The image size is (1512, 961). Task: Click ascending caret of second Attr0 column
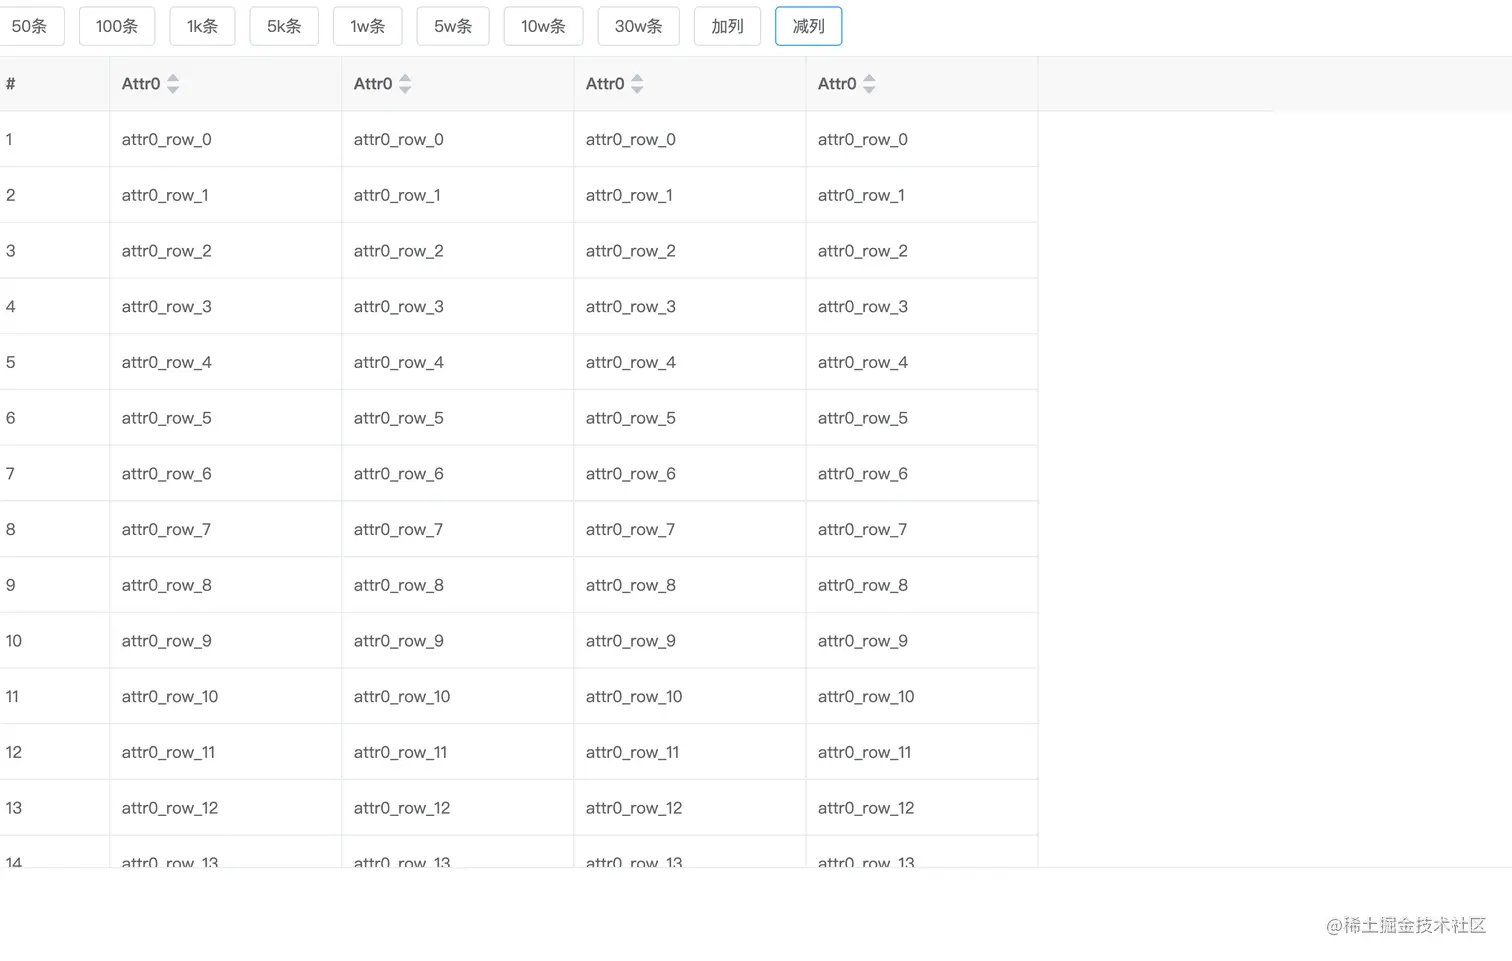click(x=405, y=78)
